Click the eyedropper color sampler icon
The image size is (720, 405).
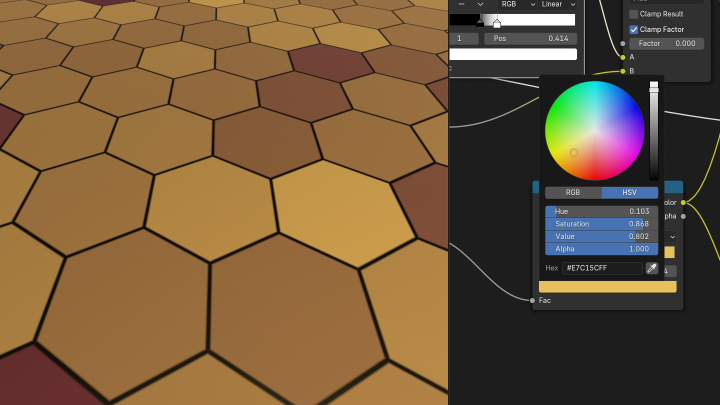[x=651, y=268]
